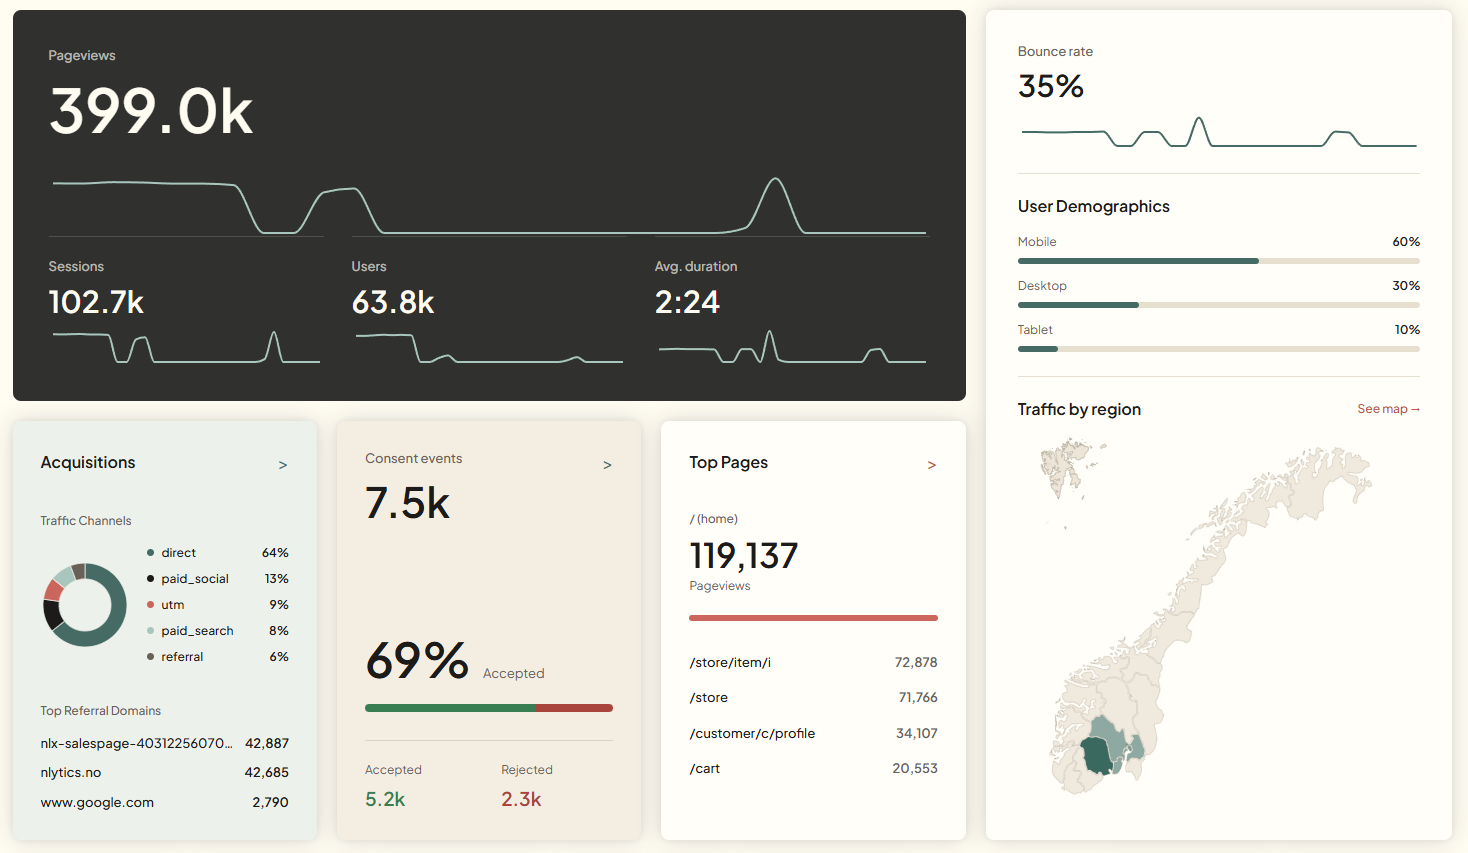
Task: Select the paid_search legend entry
Action: coord(217,631)
